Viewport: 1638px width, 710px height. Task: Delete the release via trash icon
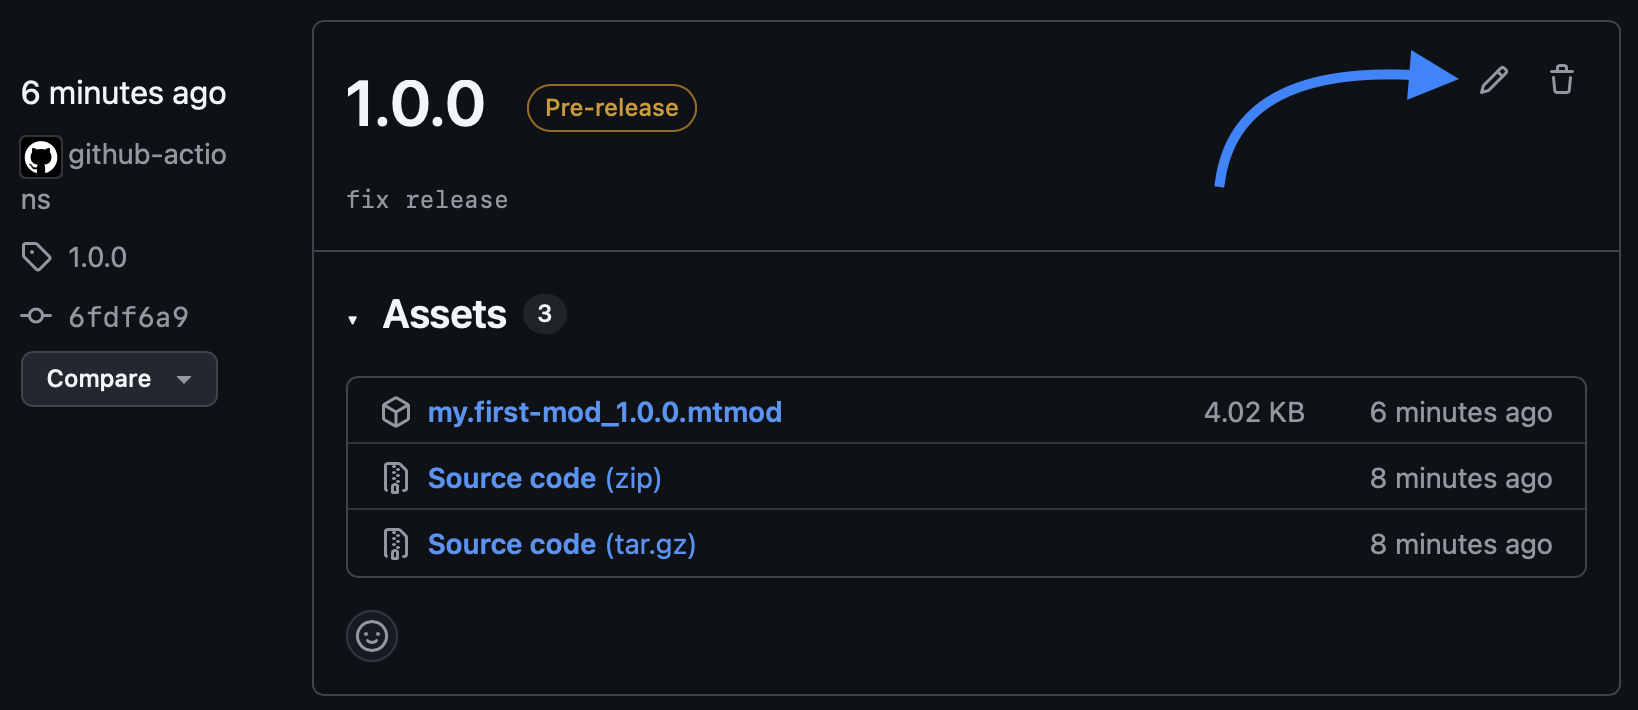pyautogui.click(x=1561, y=79)
